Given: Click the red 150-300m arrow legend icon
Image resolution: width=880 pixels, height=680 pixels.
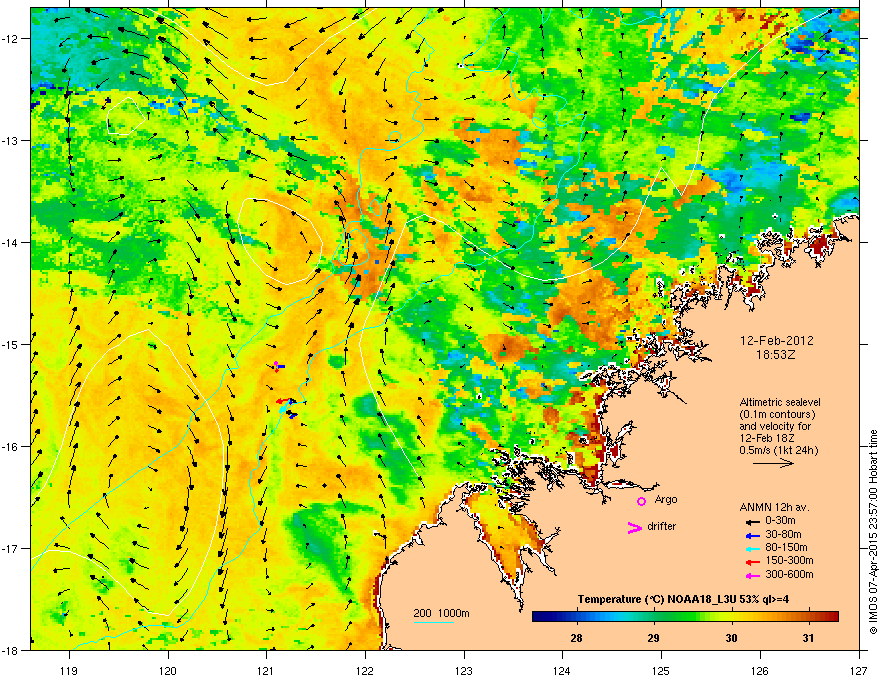Looking at the screenshot, I should 751,562.
